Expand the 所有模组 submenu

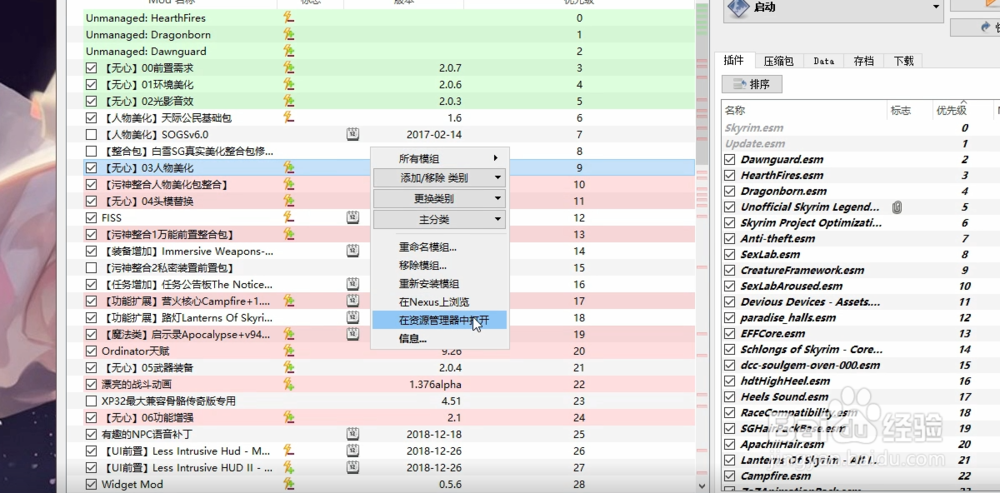439,158
